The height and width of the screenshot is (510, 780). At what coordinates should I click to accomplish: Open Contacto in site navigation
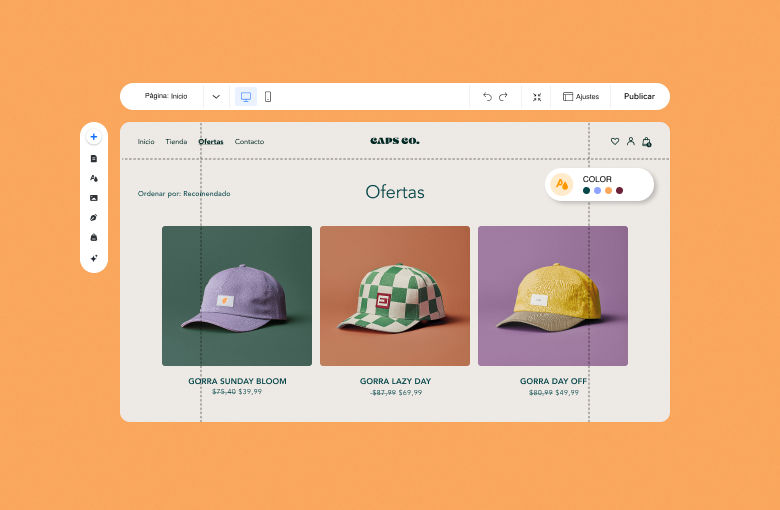click(x=249, y=142)
